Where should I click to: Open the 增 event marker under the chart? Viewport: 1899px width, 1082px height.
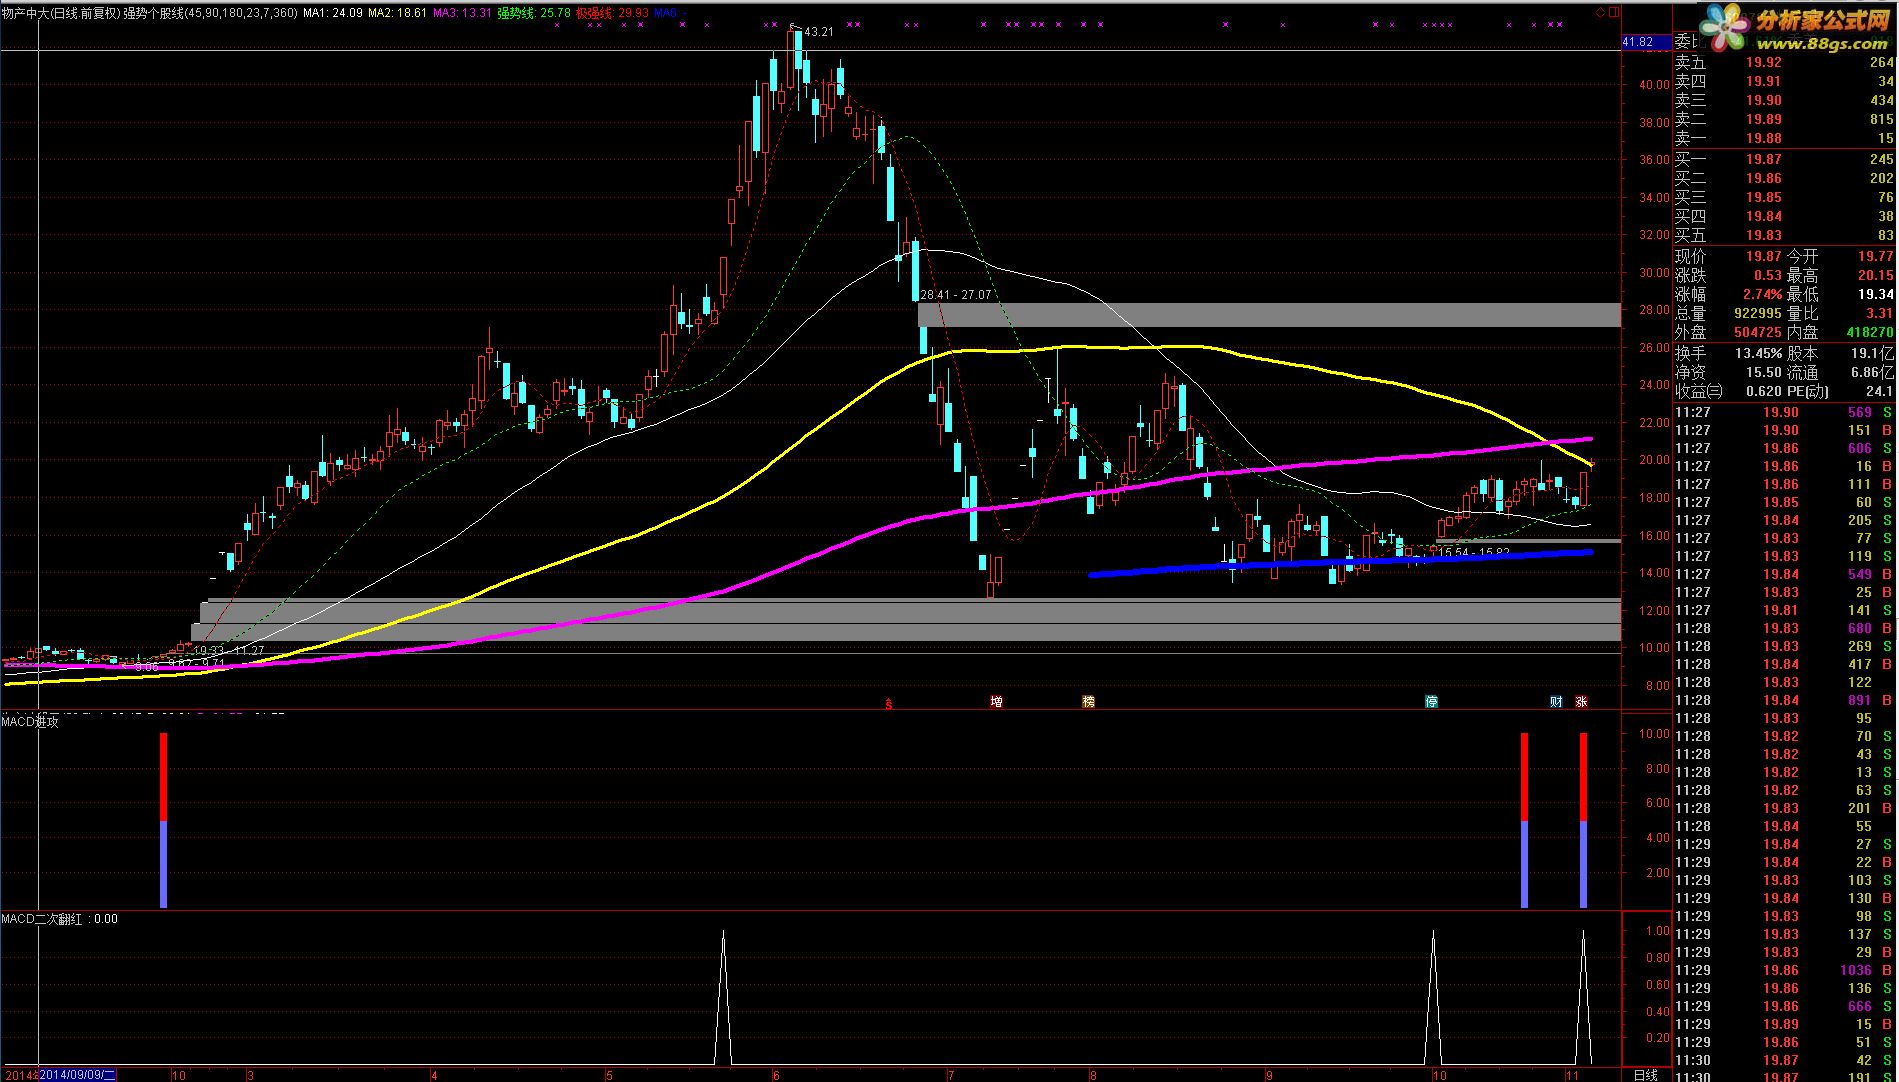click(996, 702)
